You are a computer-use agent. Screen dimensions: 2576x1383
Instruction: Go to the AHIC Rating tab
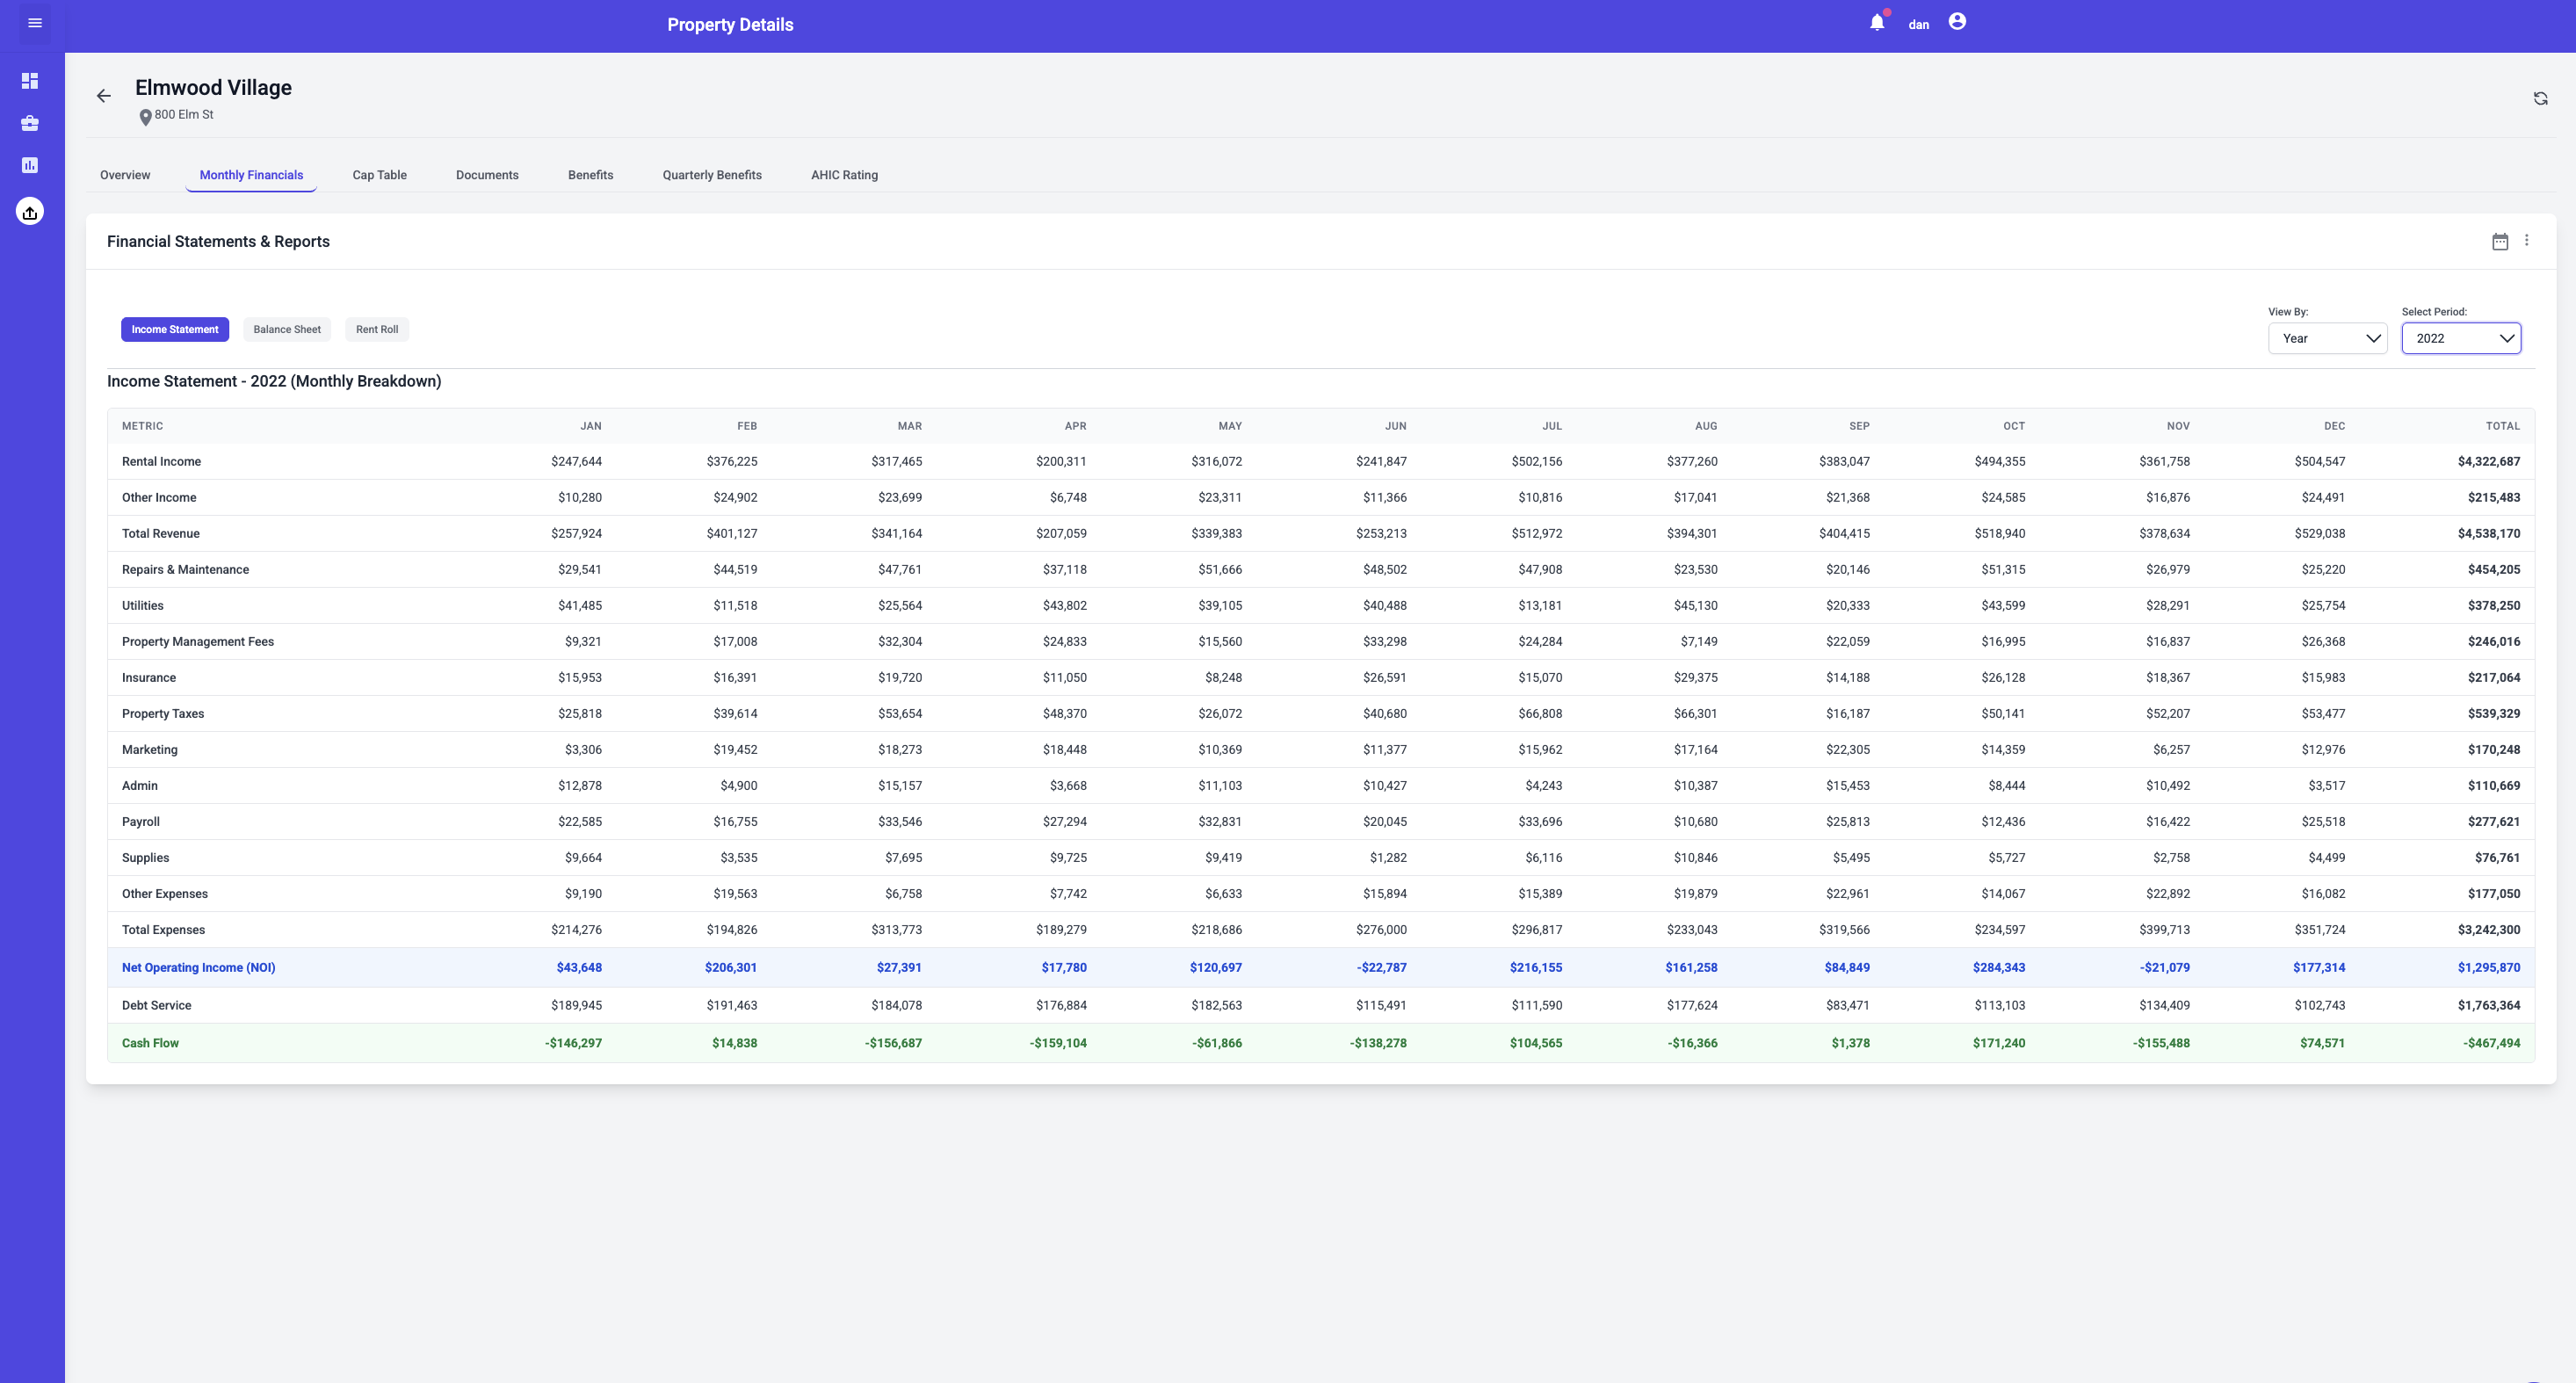click(x=844, y=175)
